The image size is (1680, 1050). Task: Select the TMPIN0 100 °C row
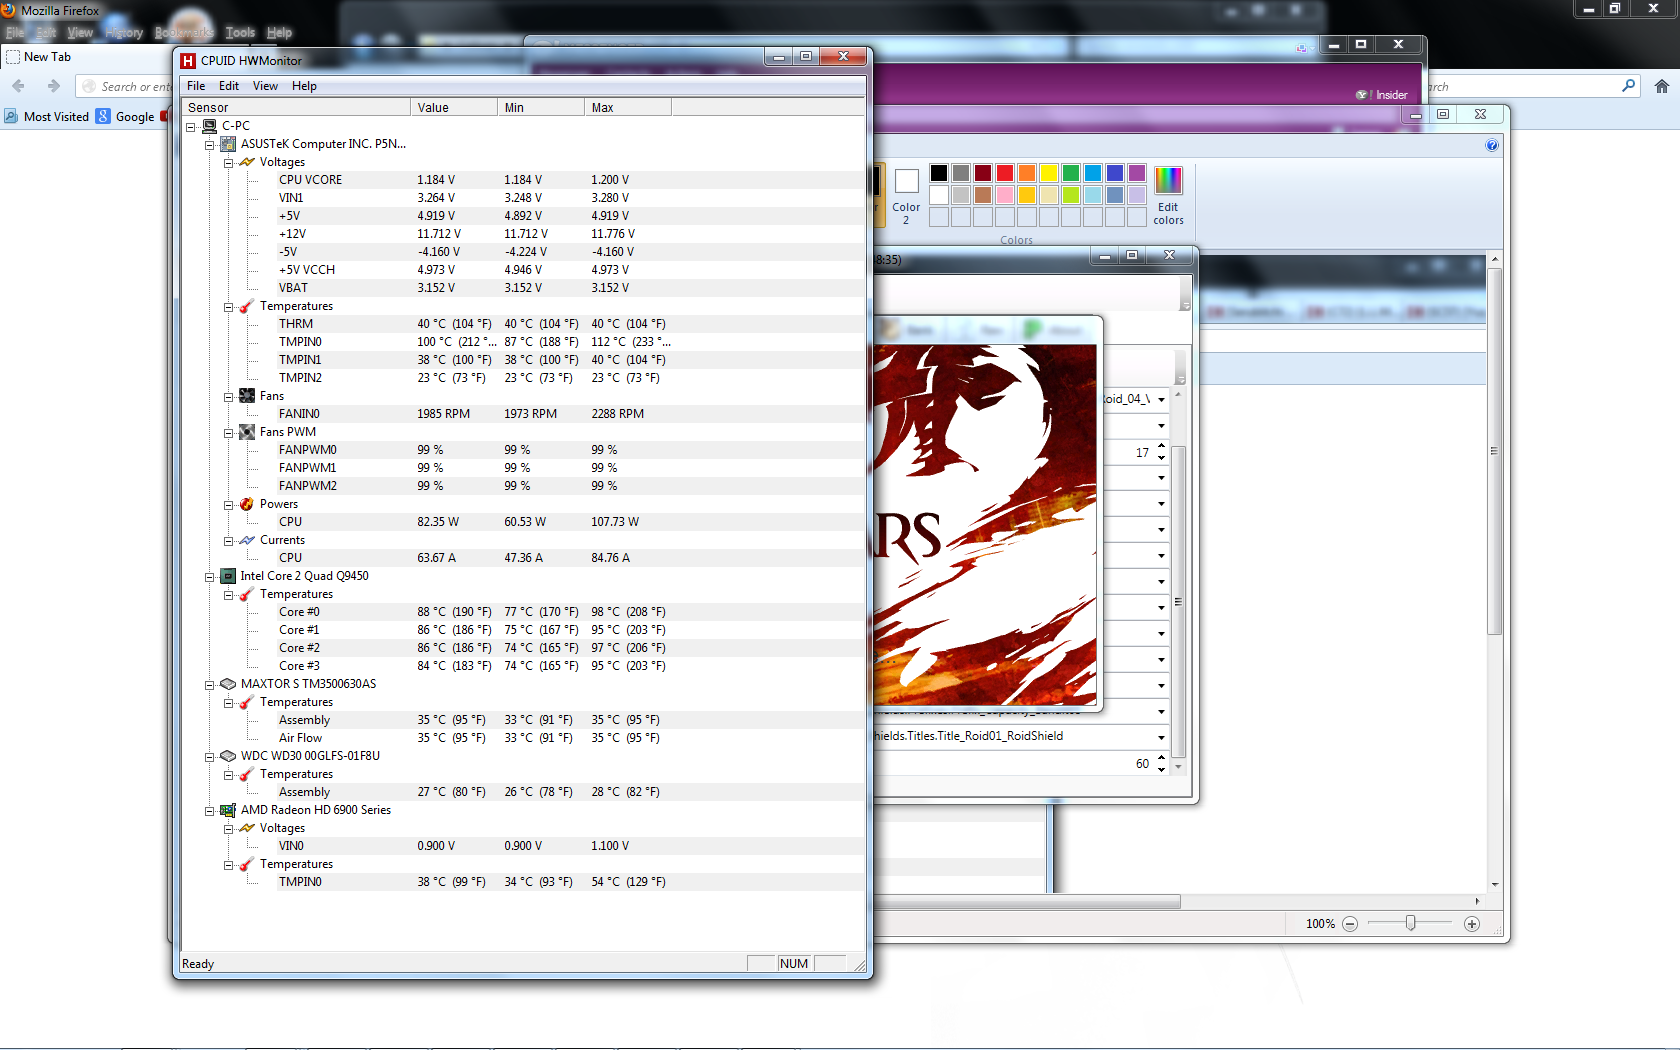[x=523, y=342]
